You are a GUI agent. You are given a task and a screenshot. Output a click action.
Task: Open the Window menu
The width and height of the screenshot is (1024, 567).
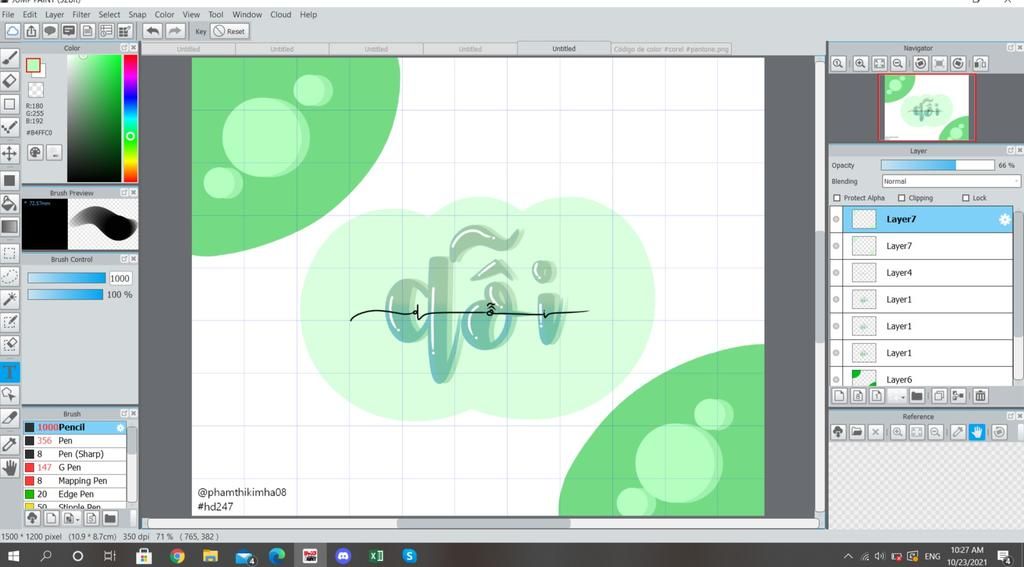click(x=247, y=14)
